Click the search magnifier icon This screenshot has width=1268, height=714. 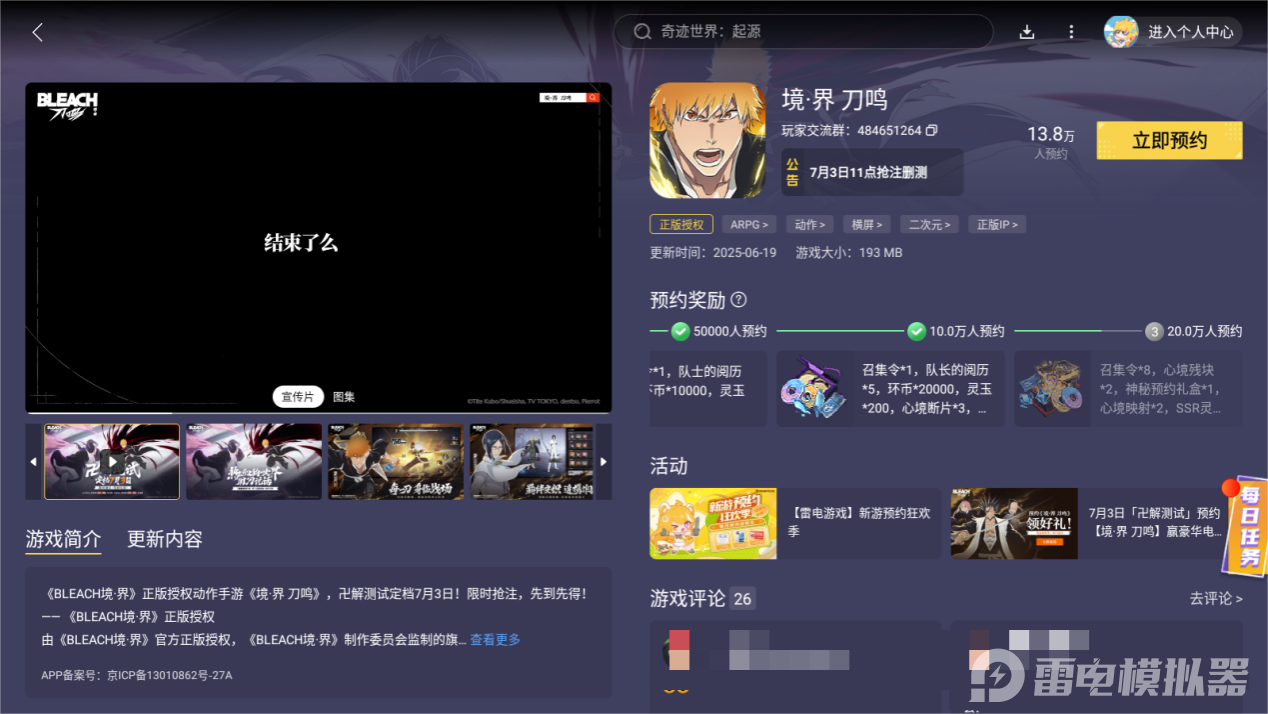[x=643, y=31]
